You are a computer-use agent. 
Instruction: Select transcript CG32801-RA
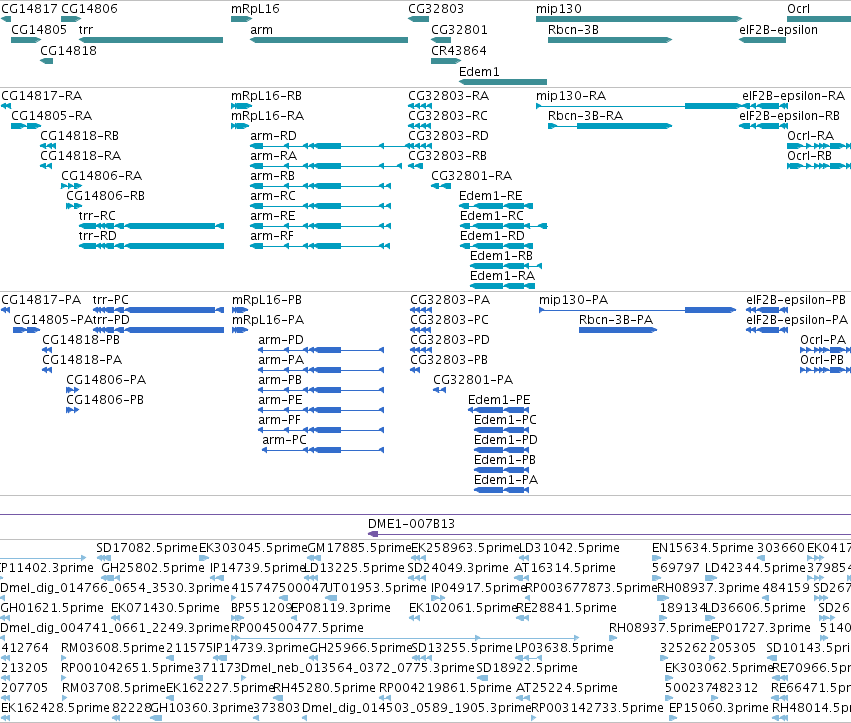point(441,186)
